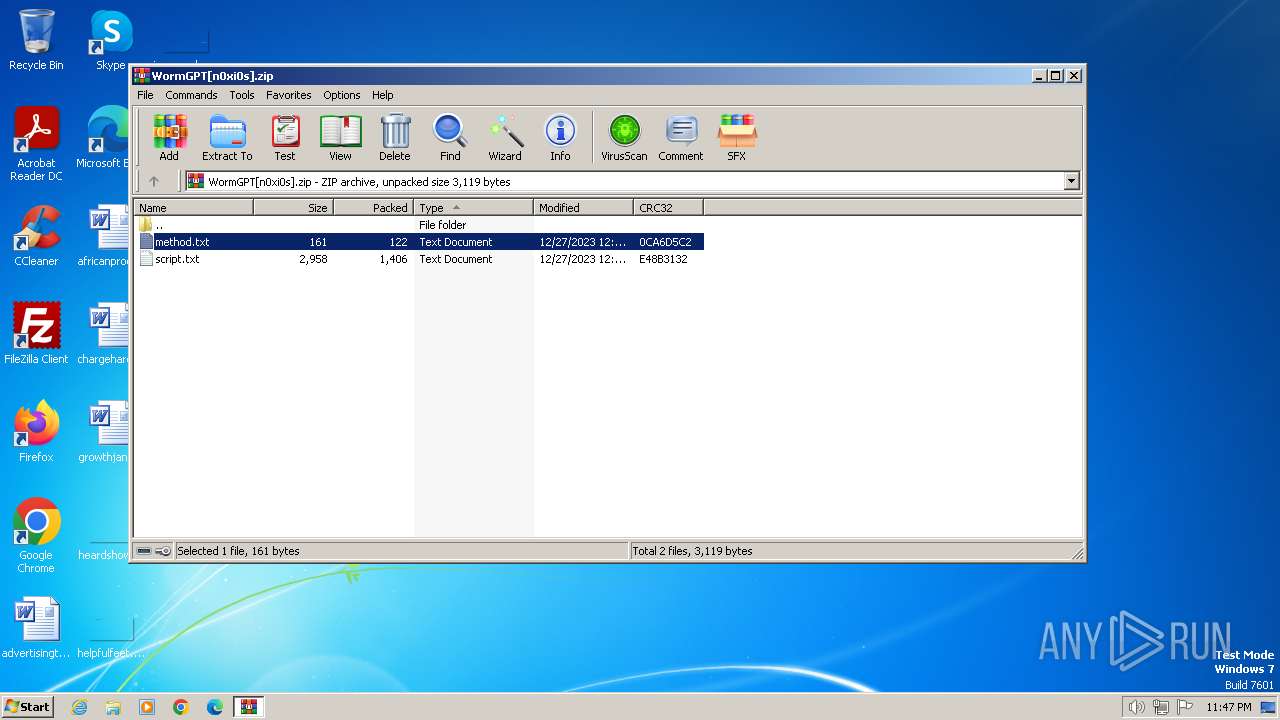Open the Commands menu
The width and height of the screenshot is (1280, 720).
(x=191, y=95)
